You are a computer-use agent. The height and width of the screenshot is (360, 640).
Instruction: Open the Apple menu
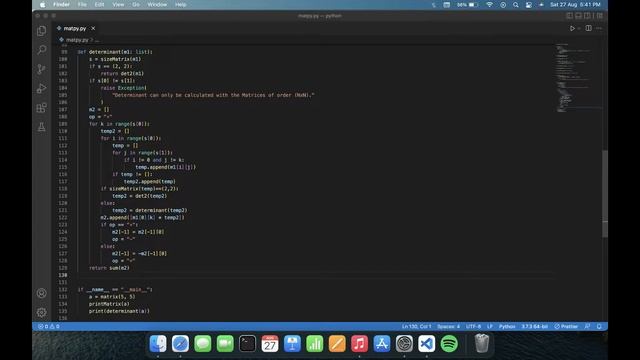pyautogui.click(x=42, y=5)
